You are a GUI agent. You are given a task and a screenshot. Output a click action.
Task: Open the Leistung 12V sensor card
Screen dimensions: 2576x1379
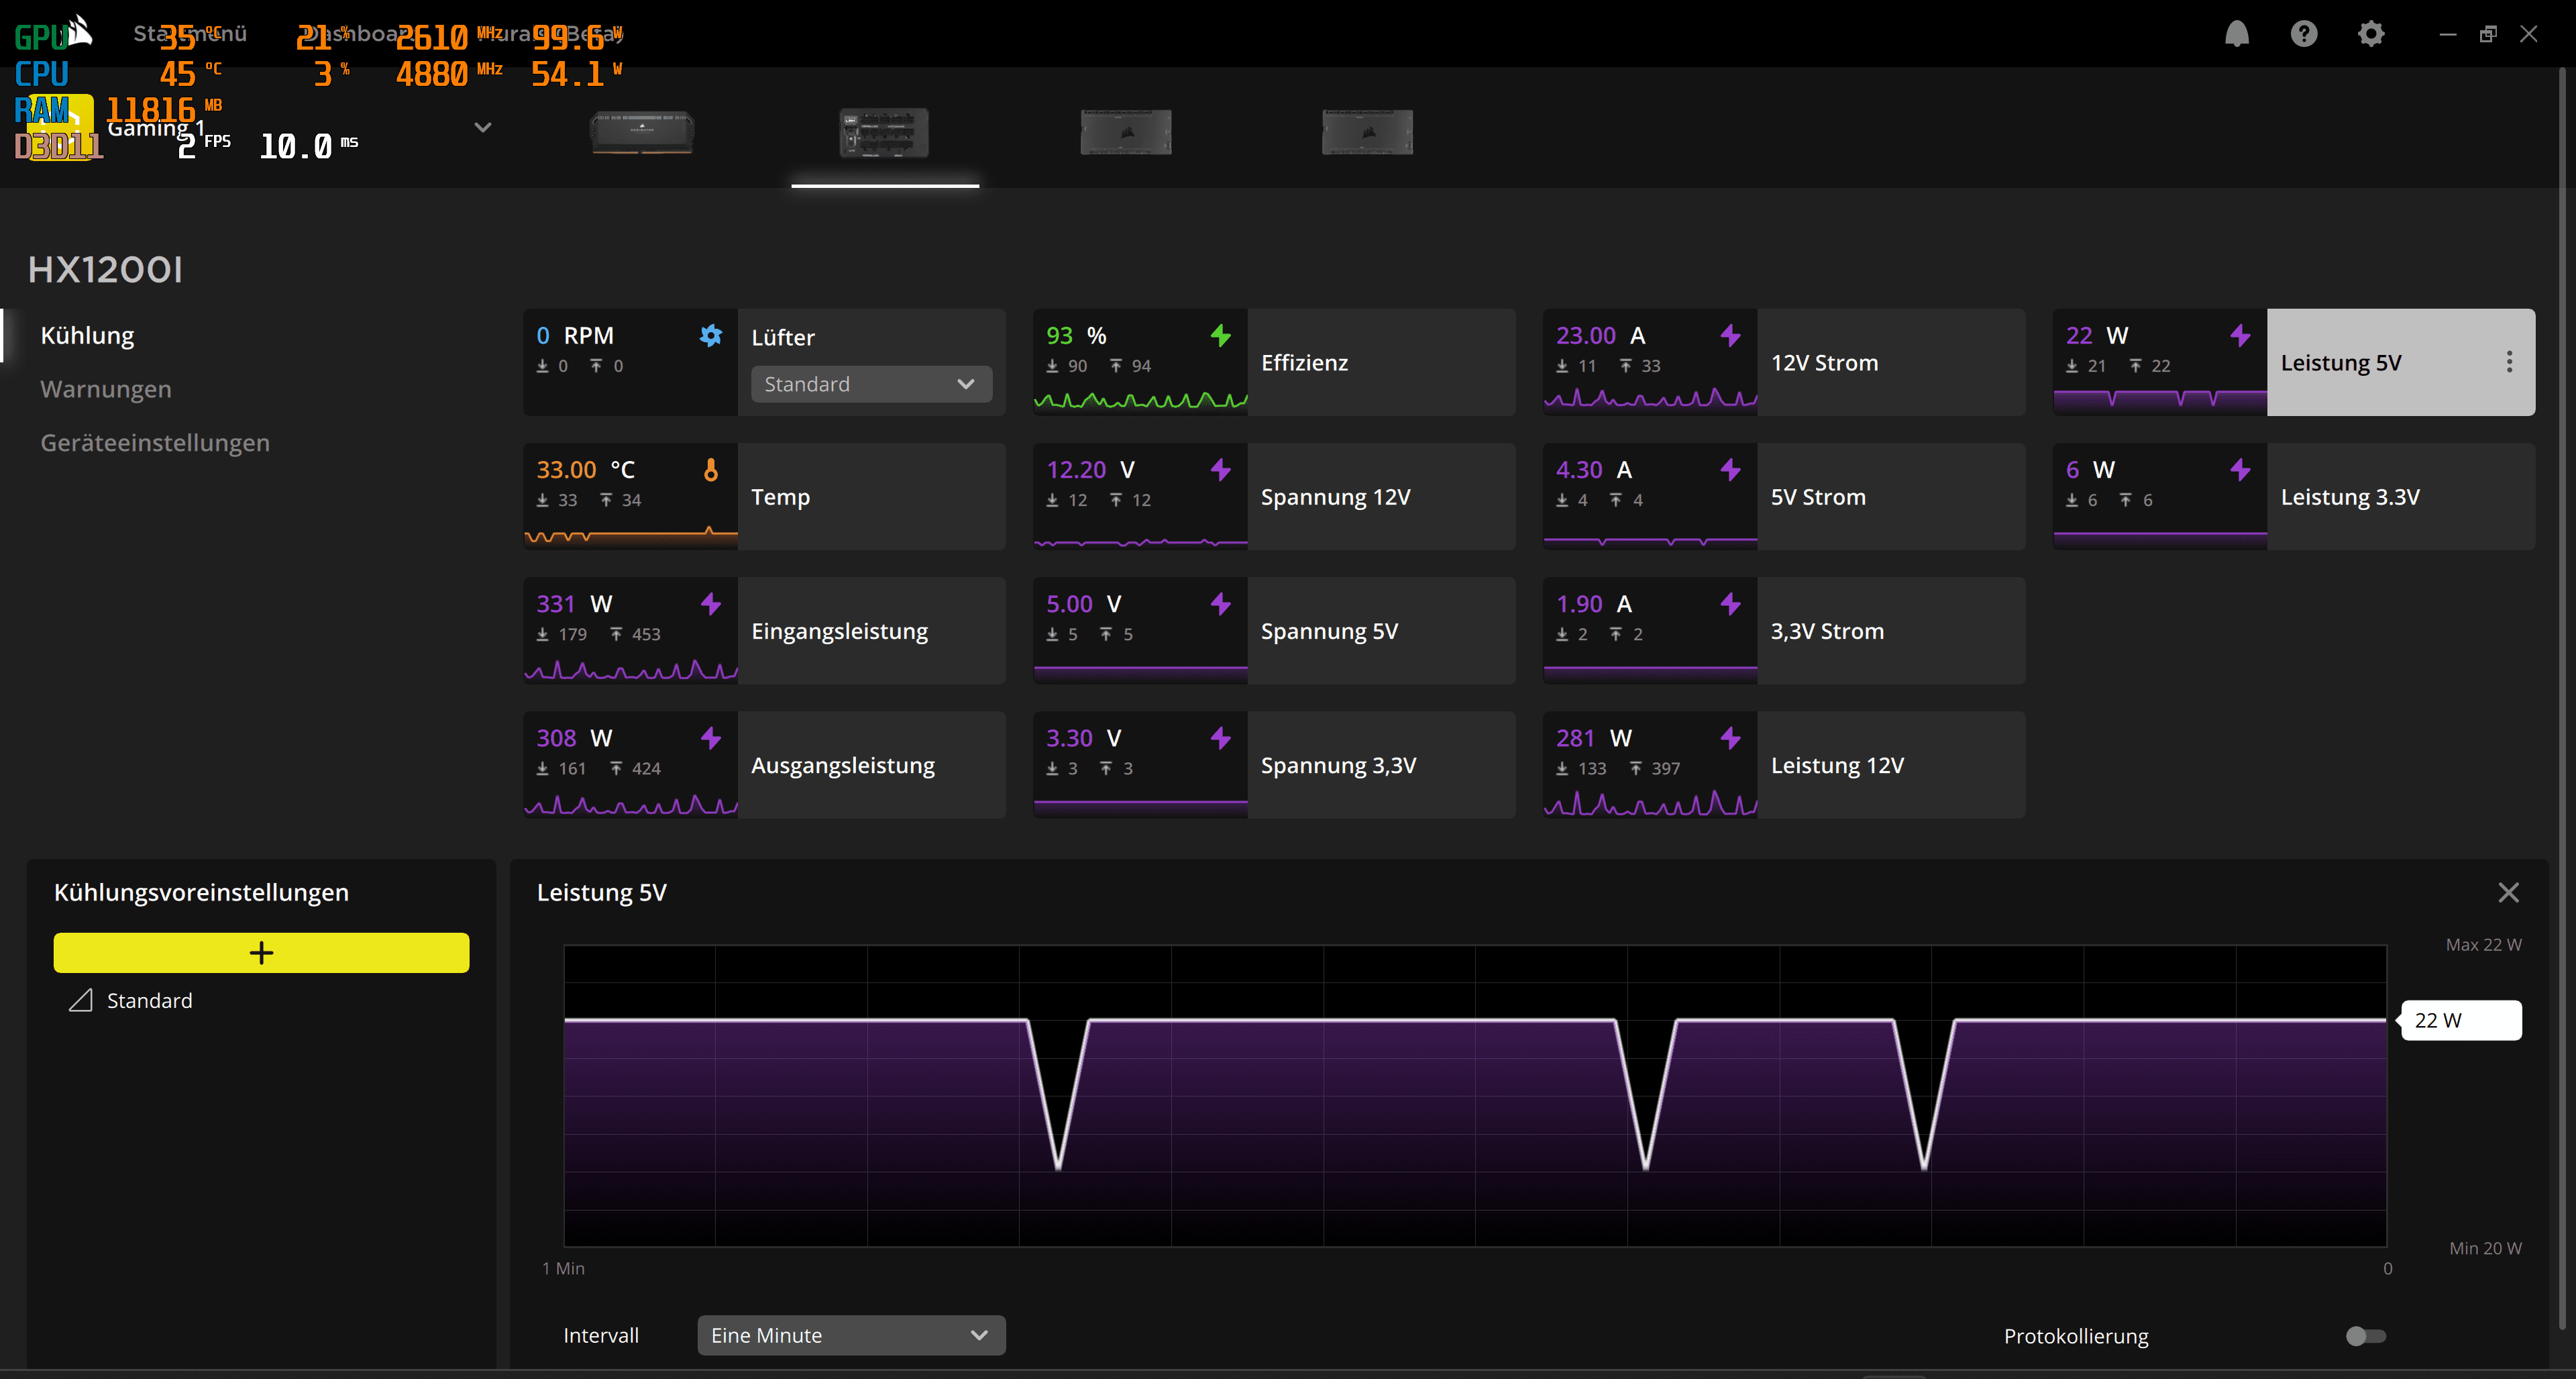click(1784, 765)
